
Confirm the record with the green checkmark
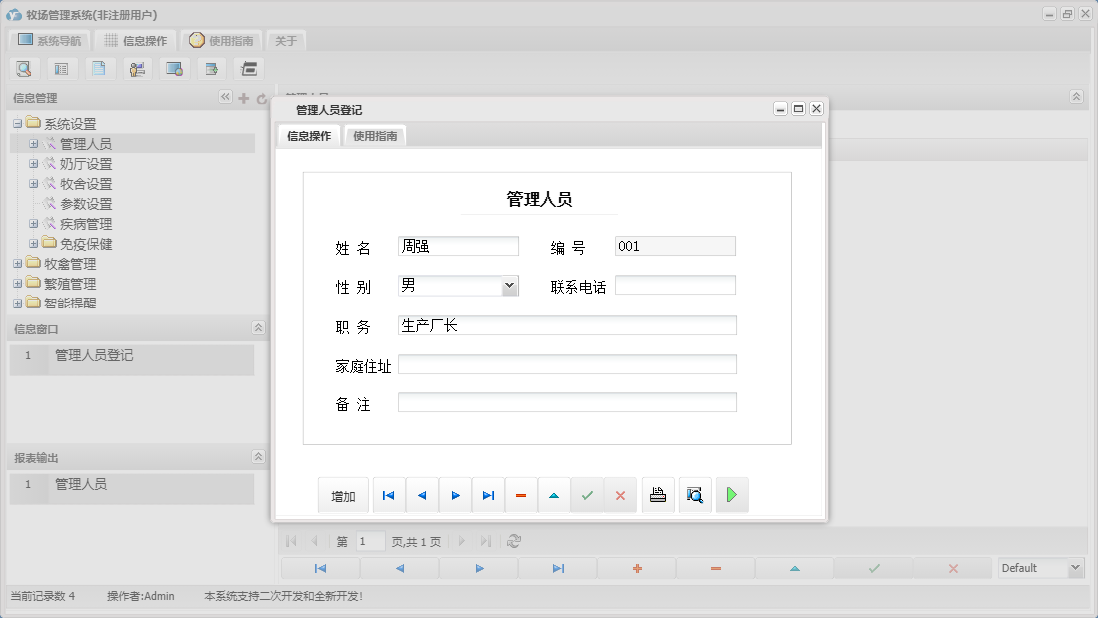[587, 494]
